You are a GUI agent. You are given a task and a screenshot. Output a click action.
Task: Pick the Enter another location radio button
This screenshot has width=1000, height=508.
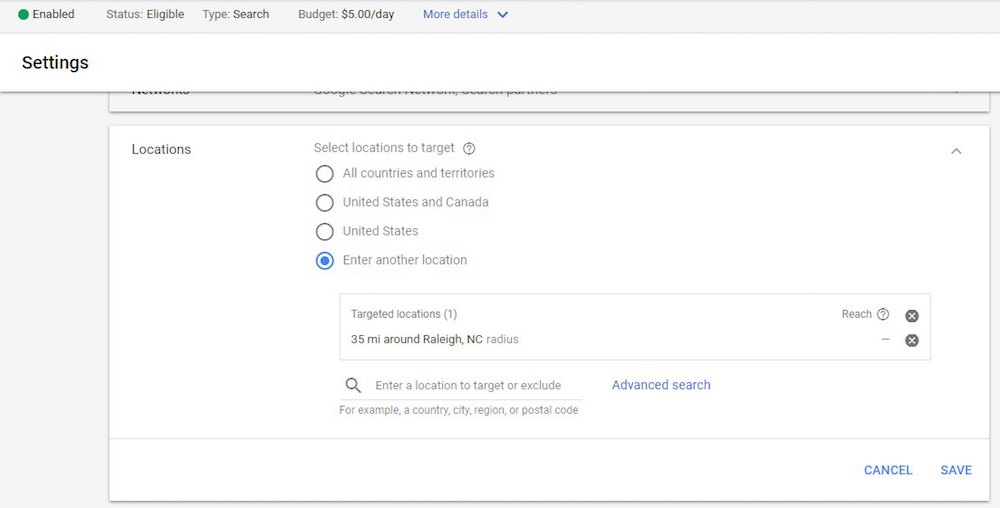324,261
